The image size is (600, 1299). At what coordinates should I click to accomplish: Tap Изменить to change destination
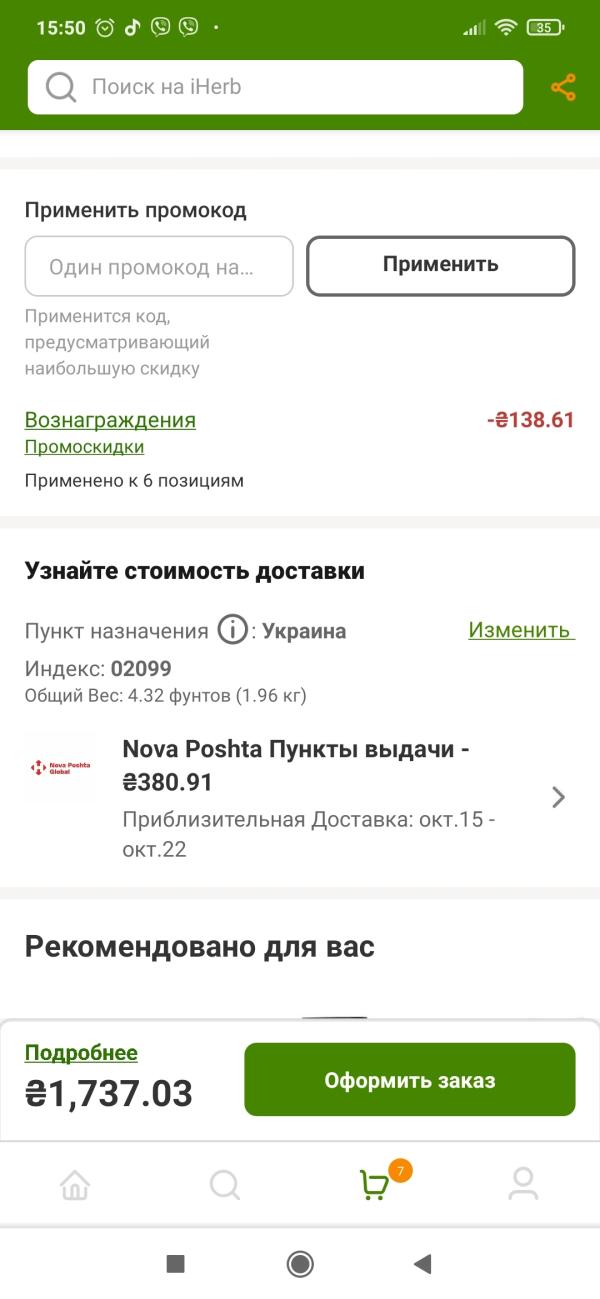coord(522,630)
